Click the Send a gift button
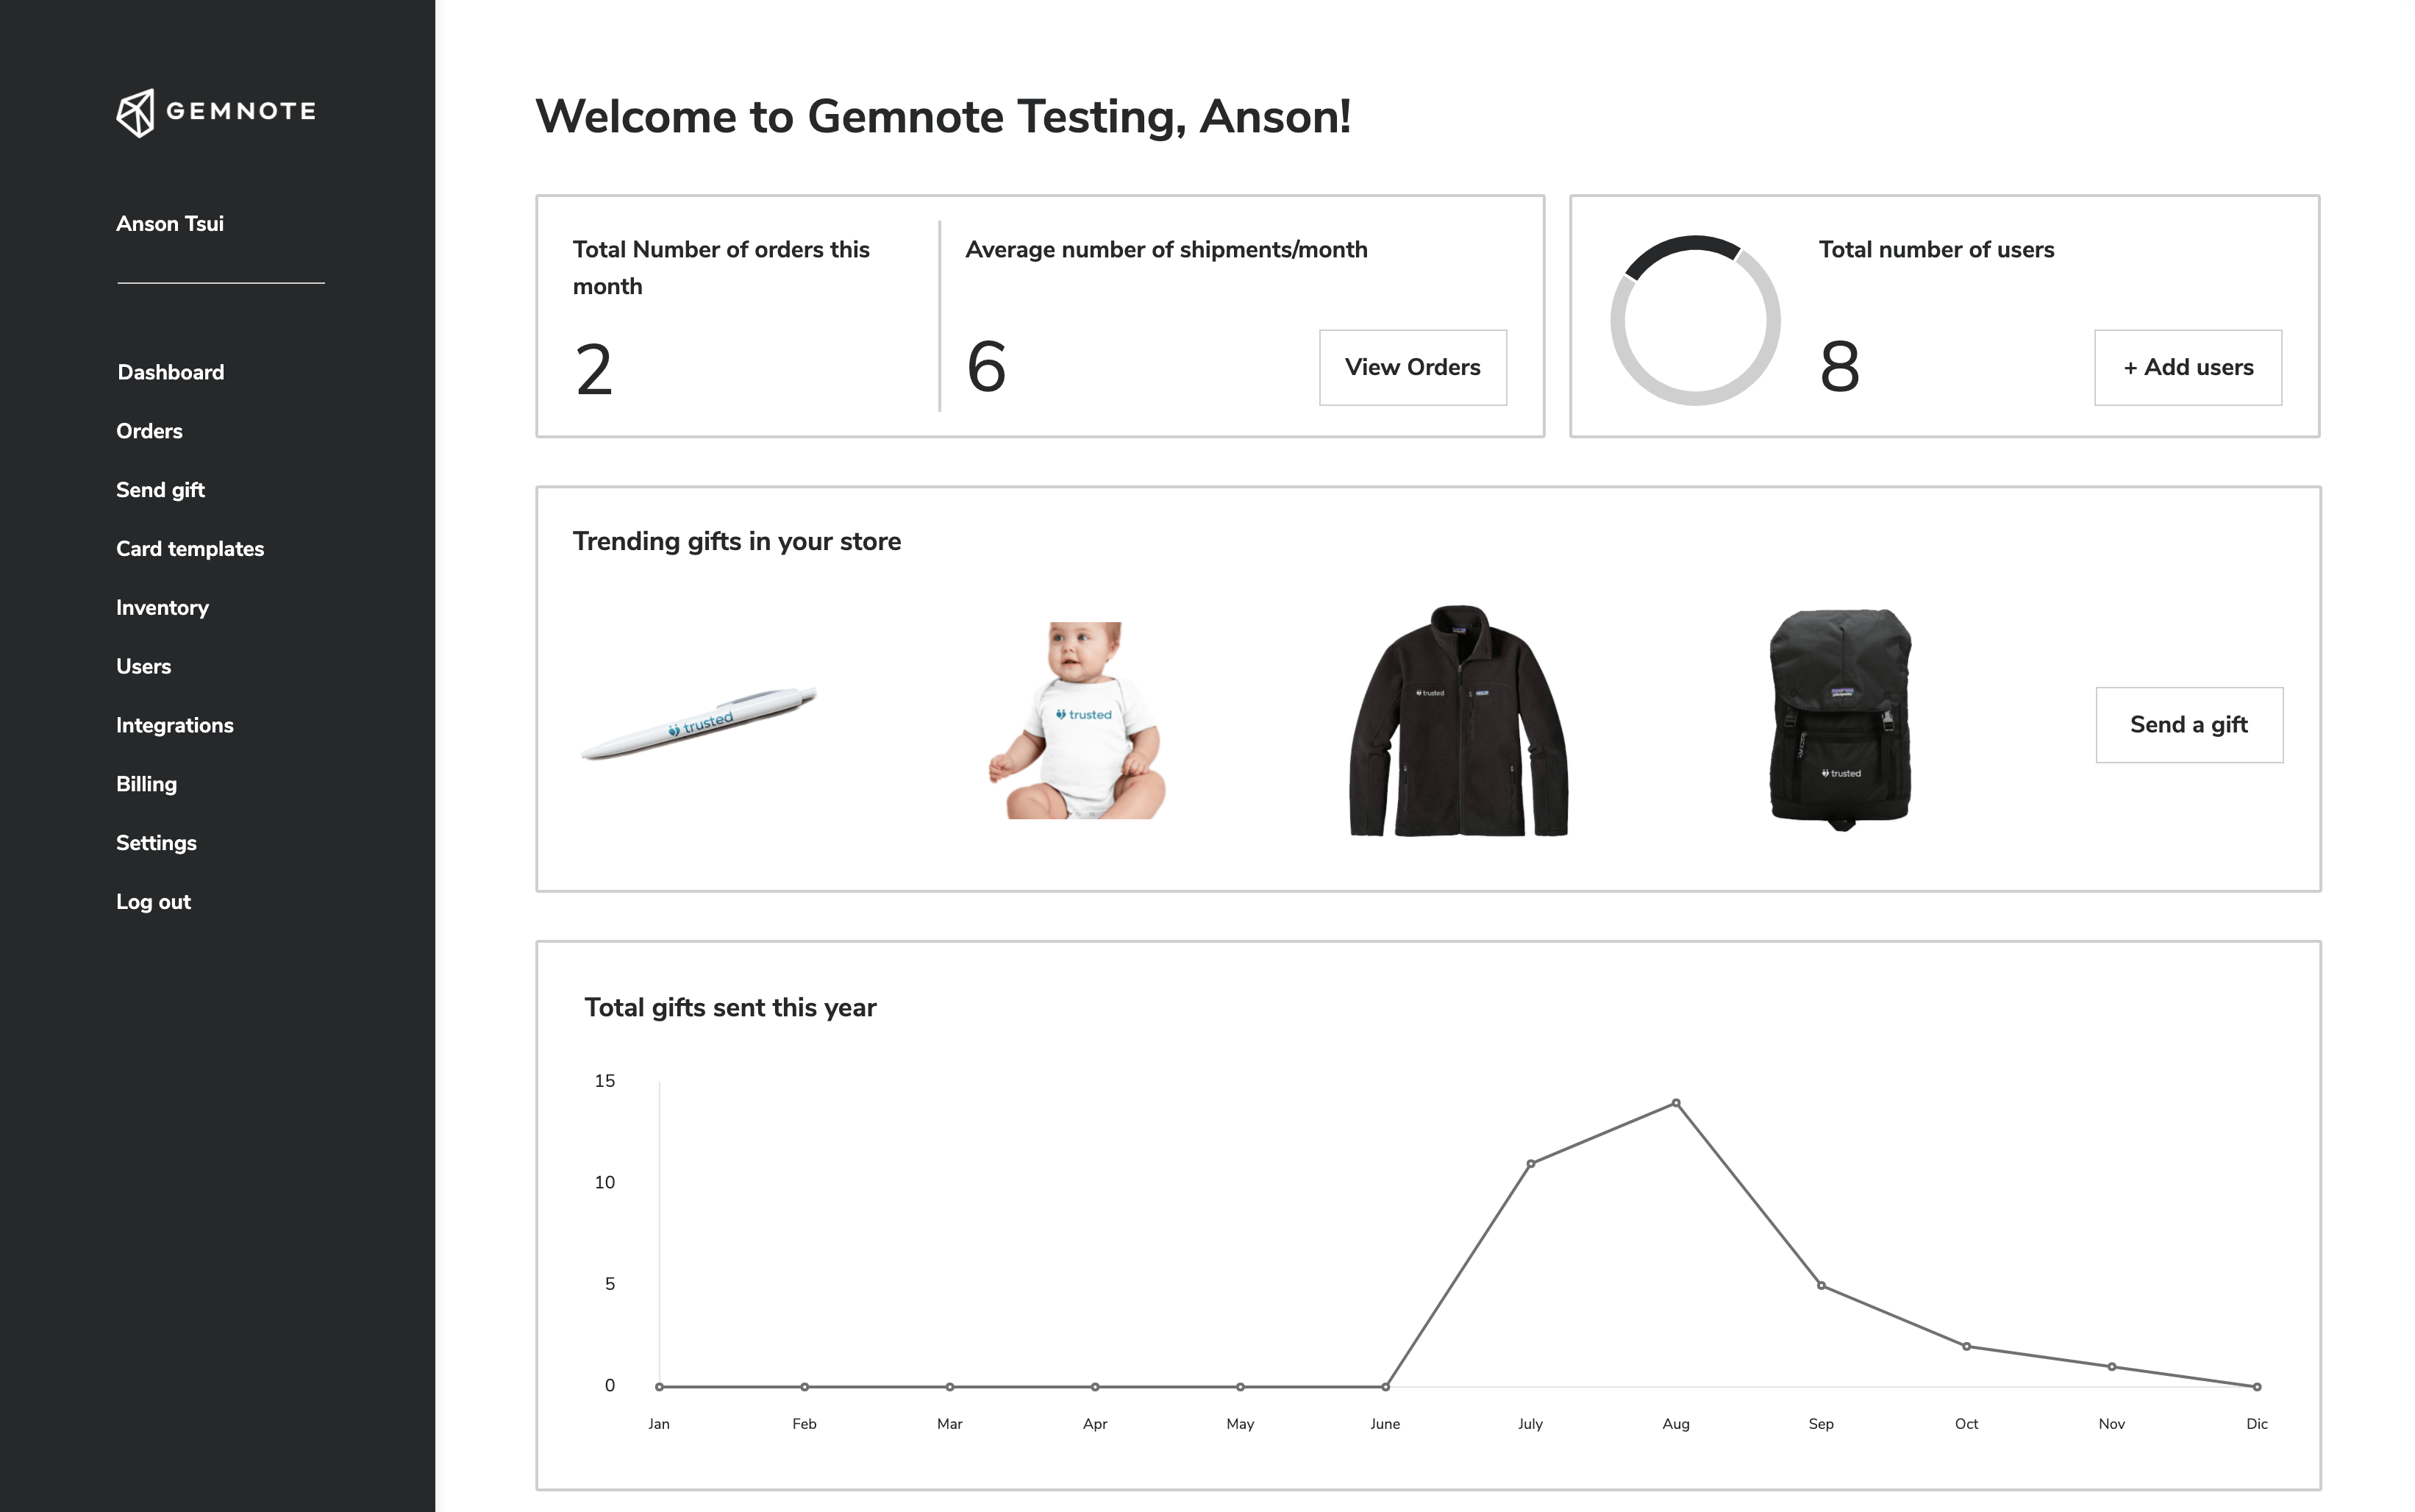Image resolution: width=2415 pixels, height=1512 pixels. (x=2189, y=725)
